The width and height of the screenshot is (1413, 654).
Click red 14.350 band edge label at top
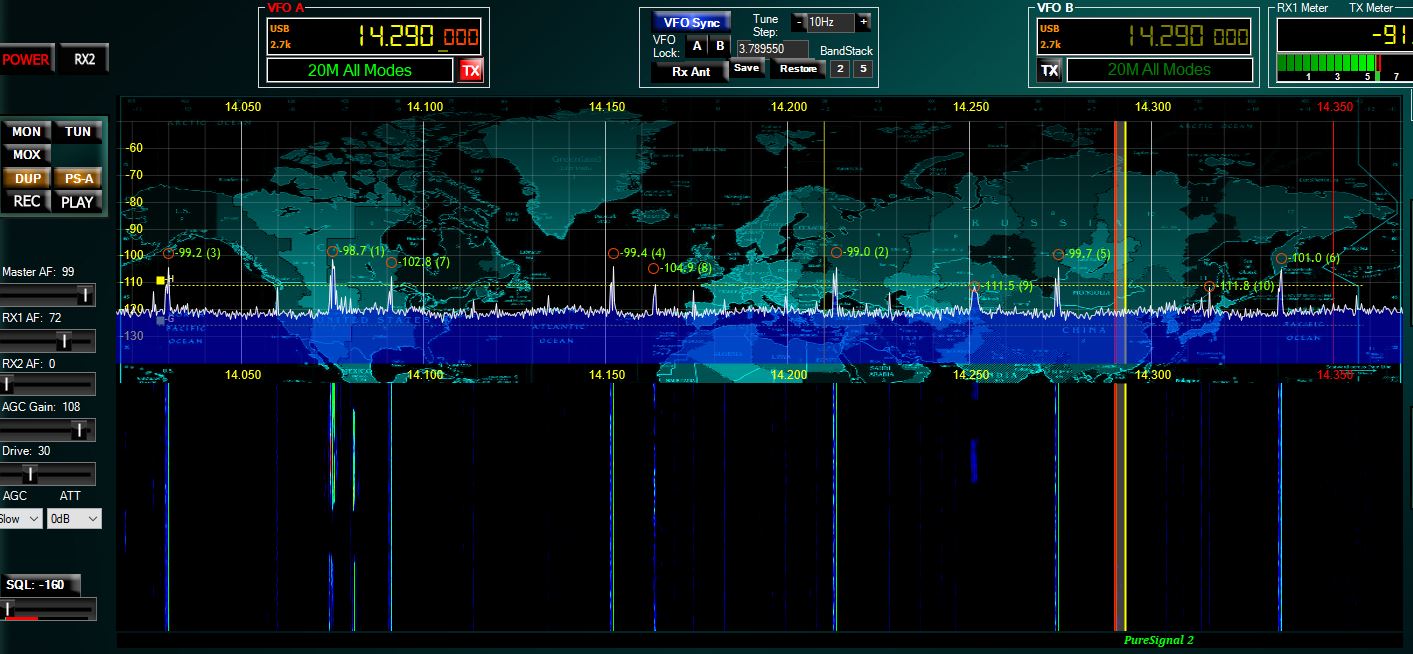pos(1335,107)
